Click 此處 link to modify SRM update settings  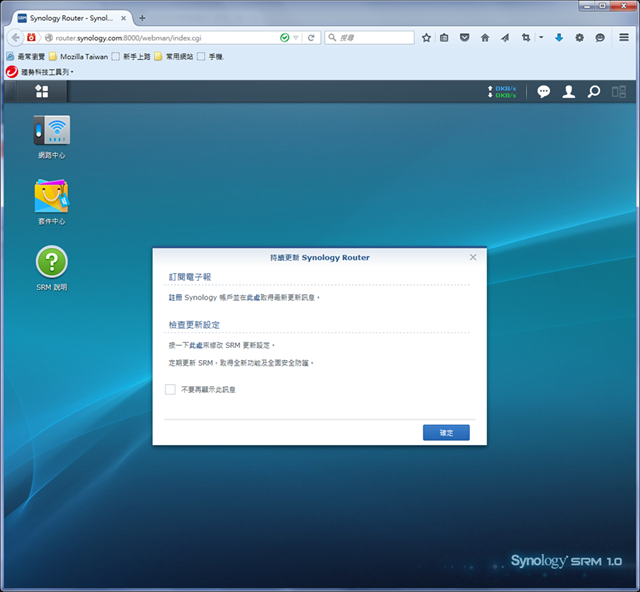[x=196, y=345]
